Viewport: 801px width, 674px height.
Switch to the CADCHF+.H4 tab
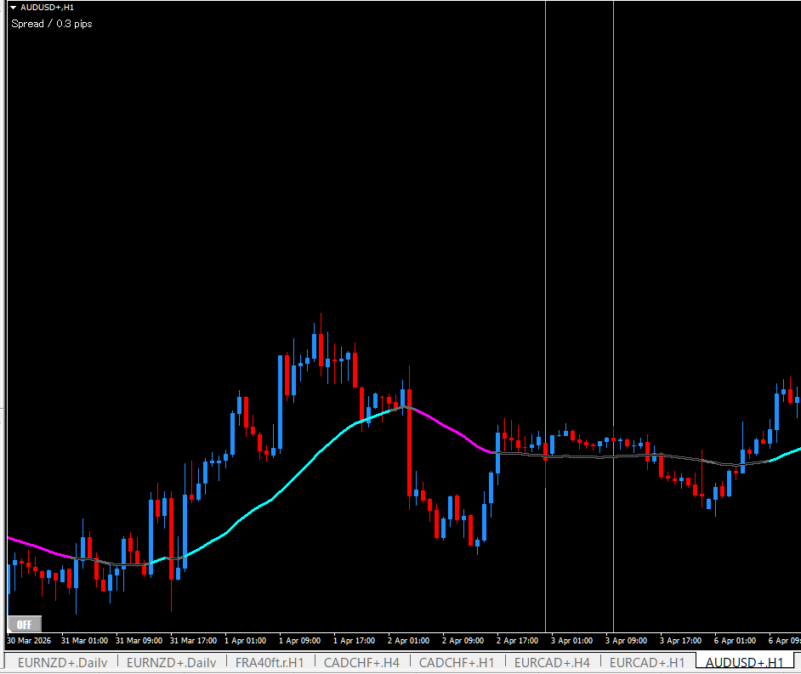[x=361, y=662]
